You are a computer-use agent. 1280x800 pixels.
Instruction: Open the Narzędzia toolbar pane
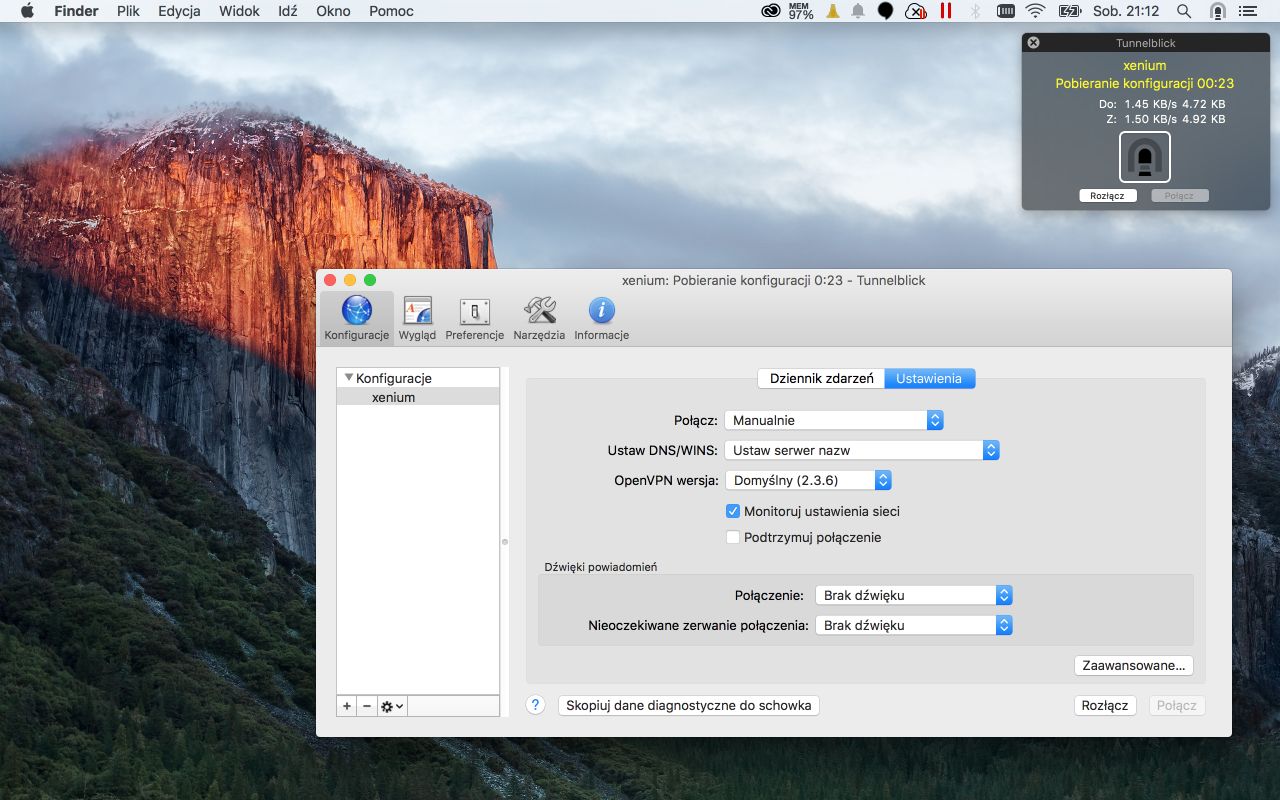point(539,318)
